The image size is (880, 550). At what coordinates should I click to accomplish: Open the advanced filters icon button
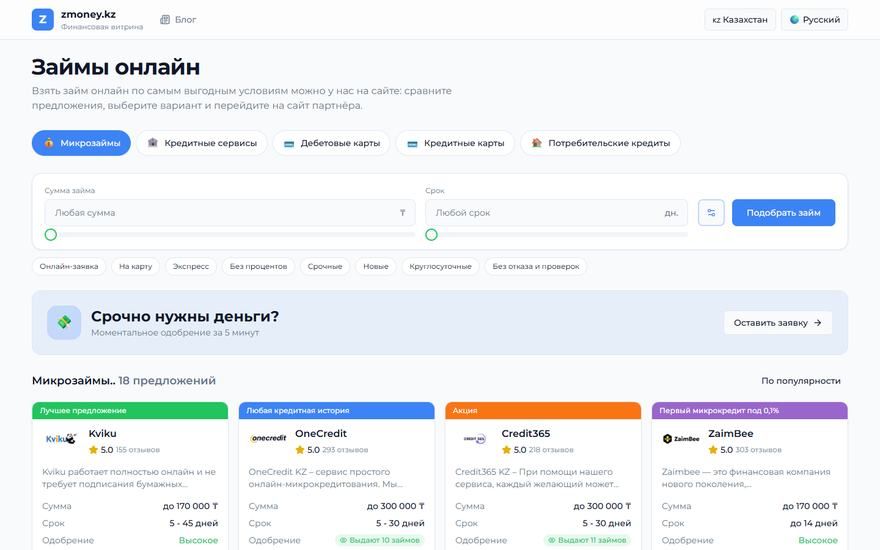click(711, 213)
